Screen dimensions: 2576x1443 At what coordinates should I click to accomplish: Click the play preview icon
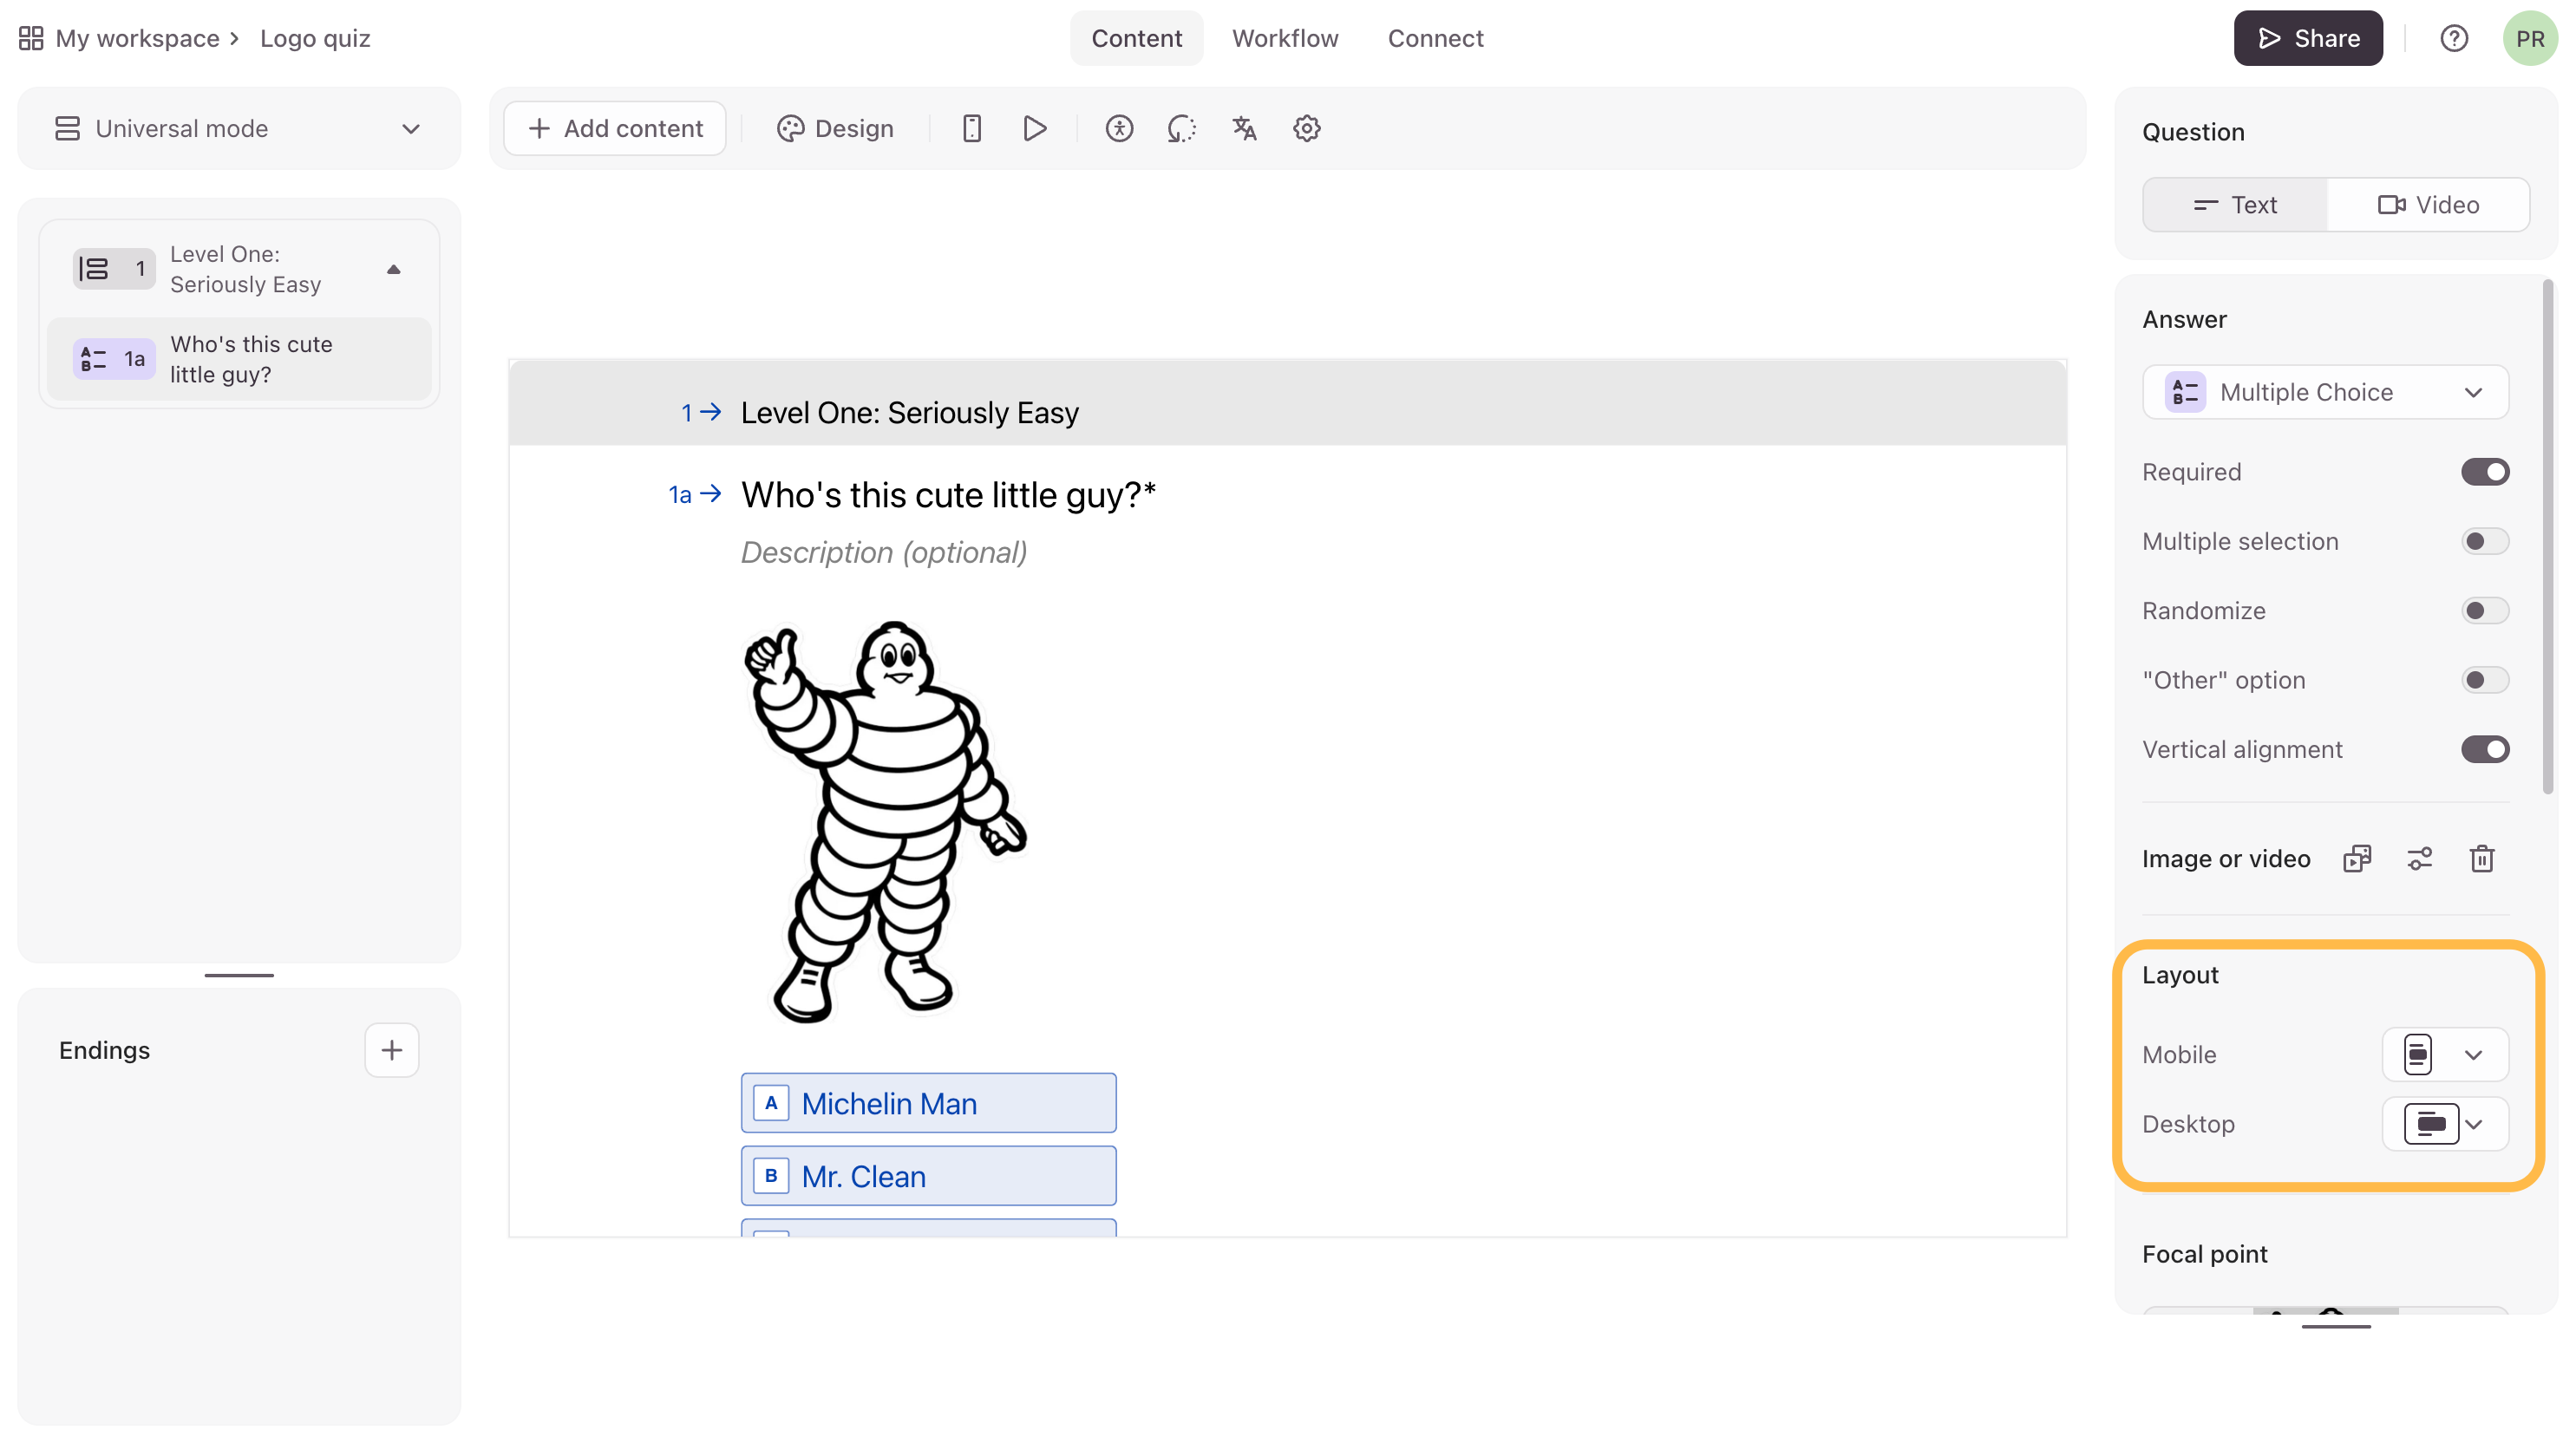click(1035, 128)
